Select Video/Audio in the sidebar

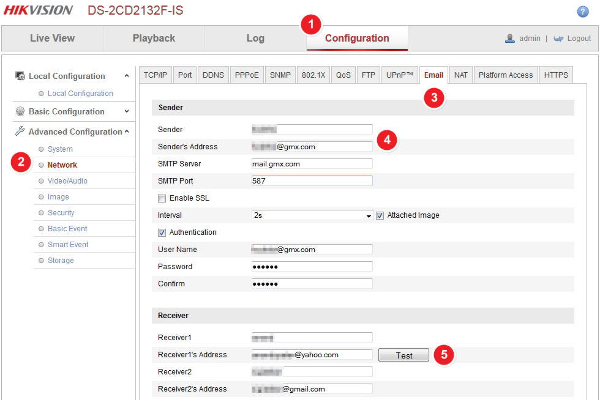pos(67,181)
